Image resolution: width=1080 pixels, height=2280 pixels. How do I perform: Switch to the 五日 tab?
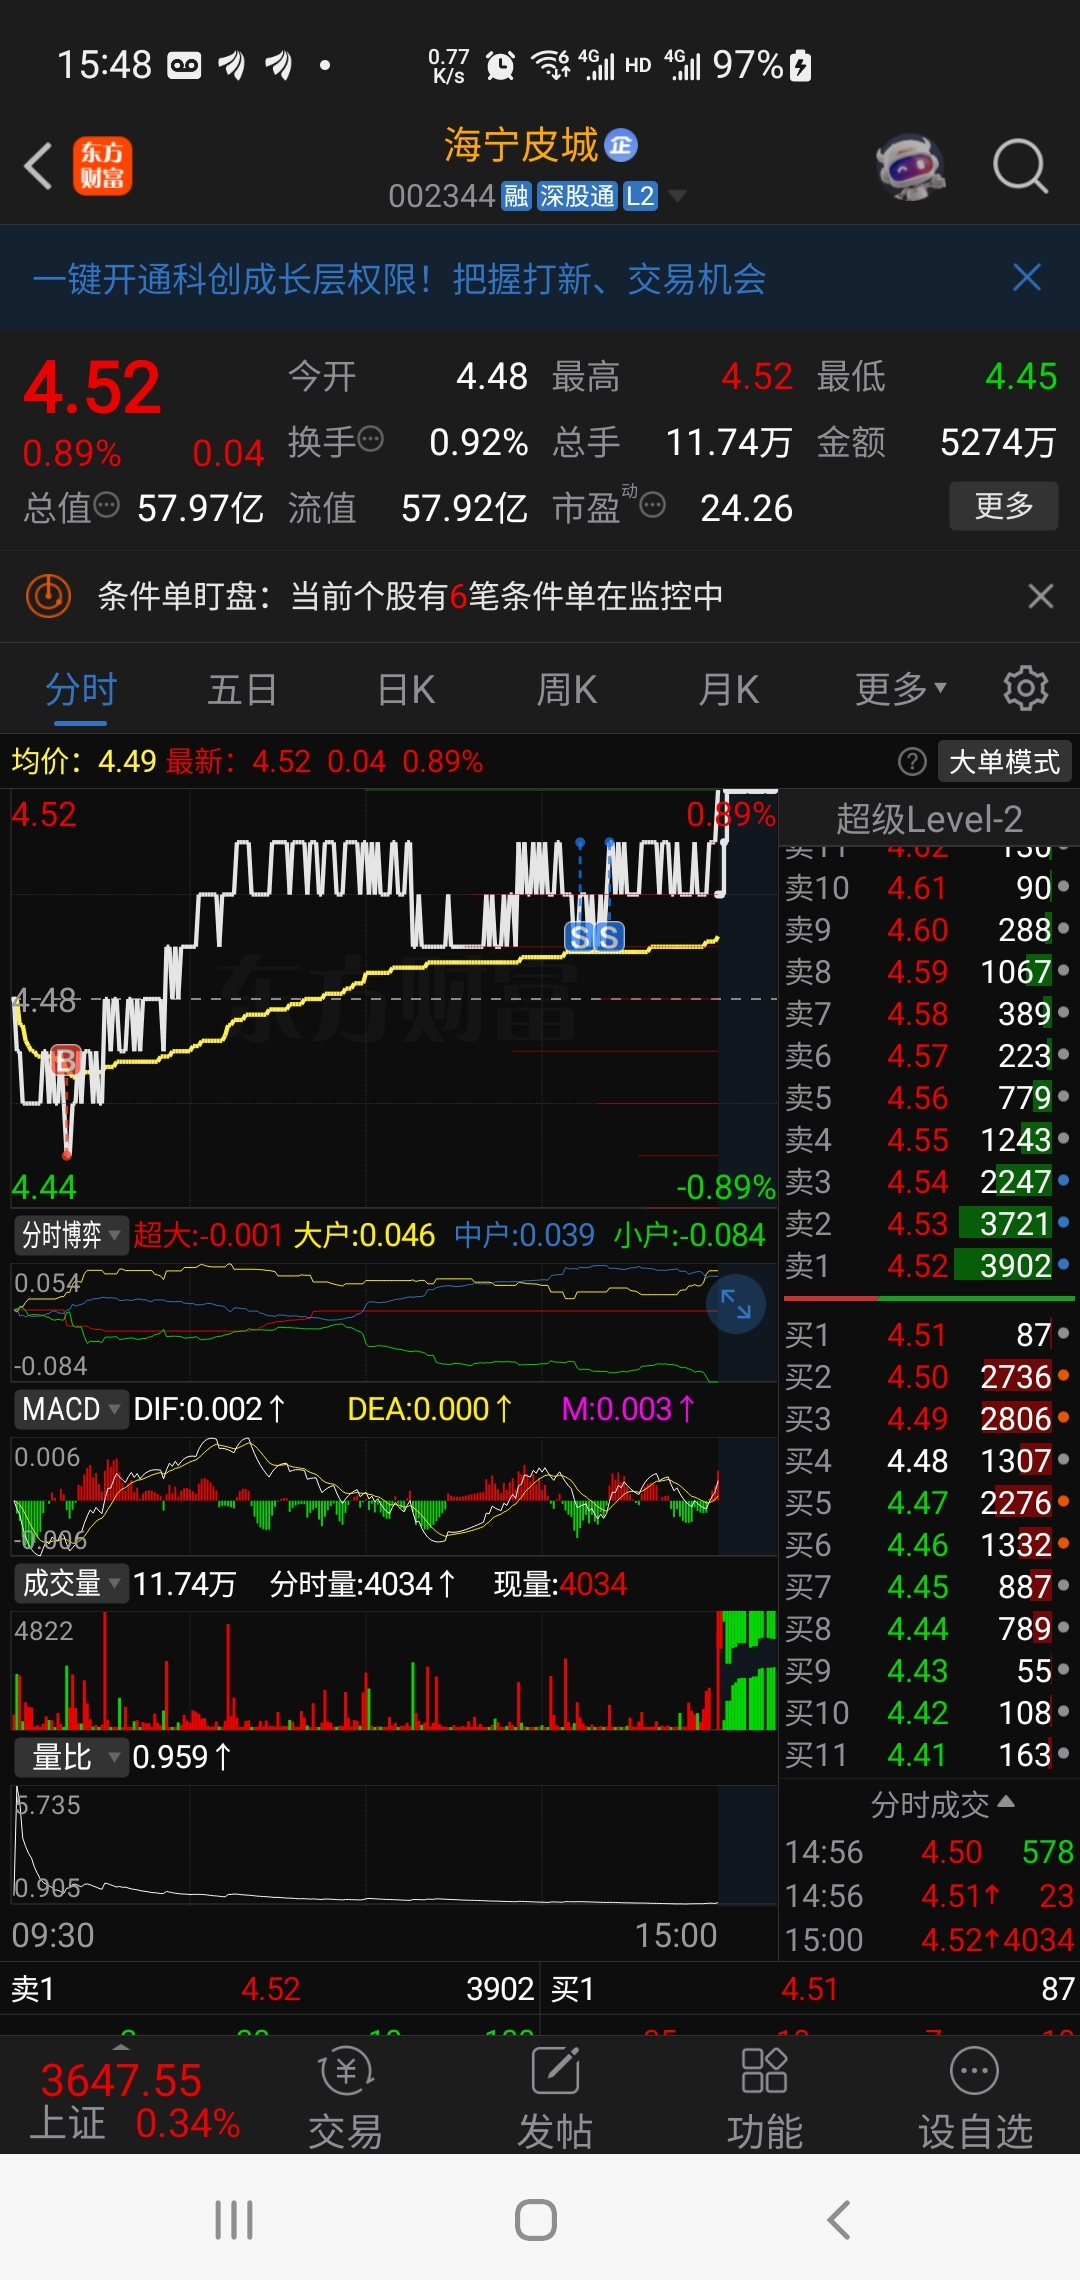point(242,690)
